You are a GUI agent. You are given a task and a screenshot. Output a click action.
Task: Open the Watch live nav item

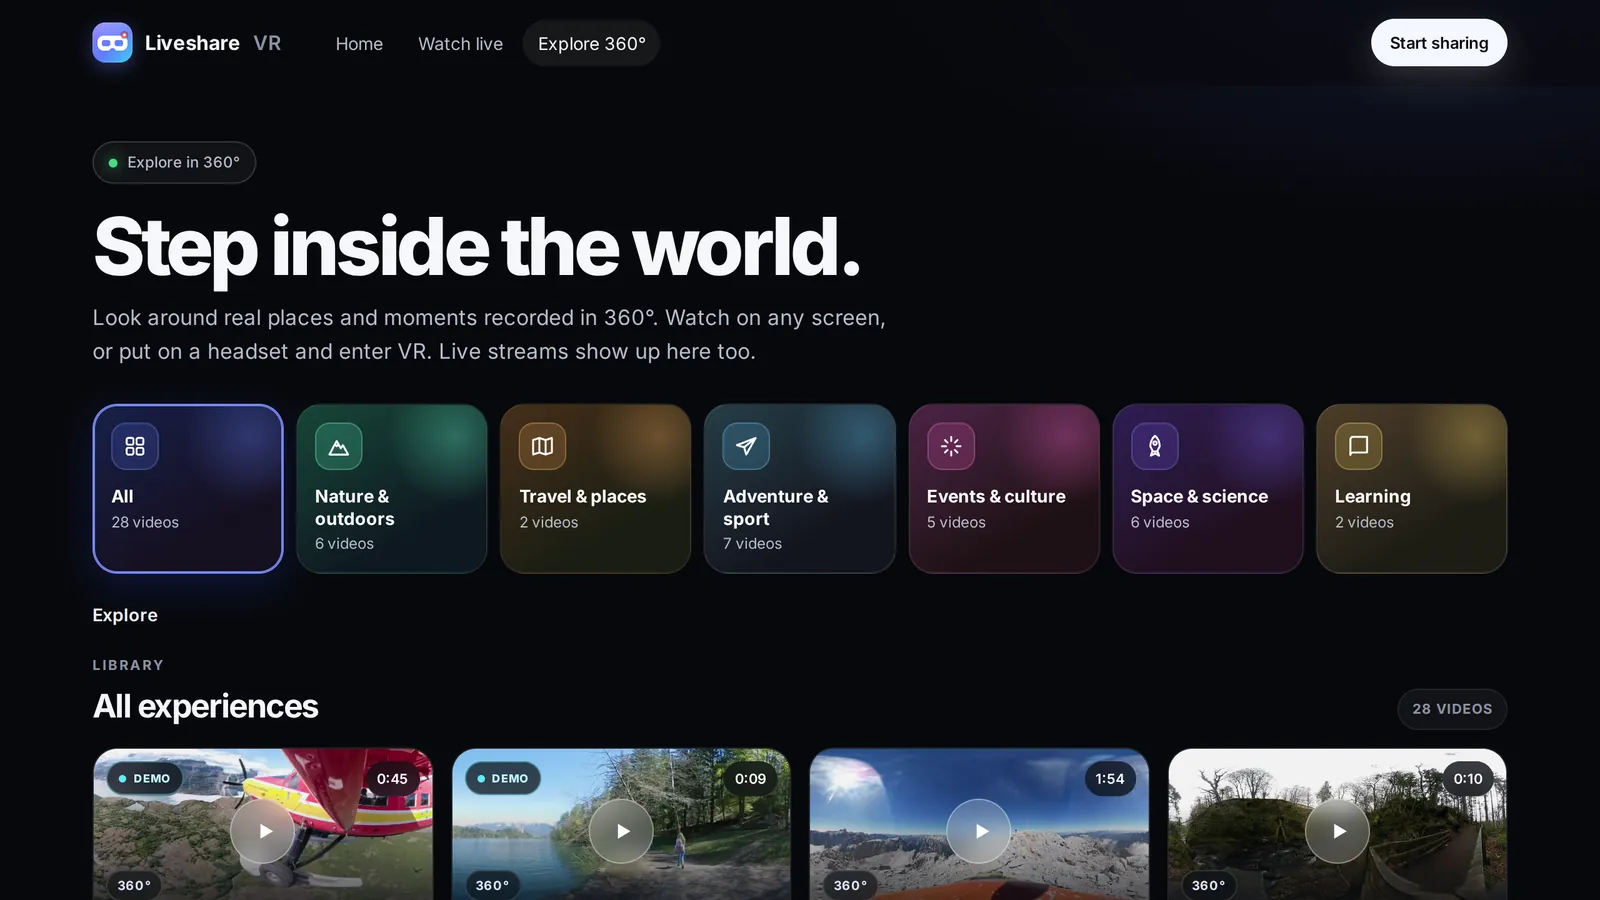tap(461, 44)
